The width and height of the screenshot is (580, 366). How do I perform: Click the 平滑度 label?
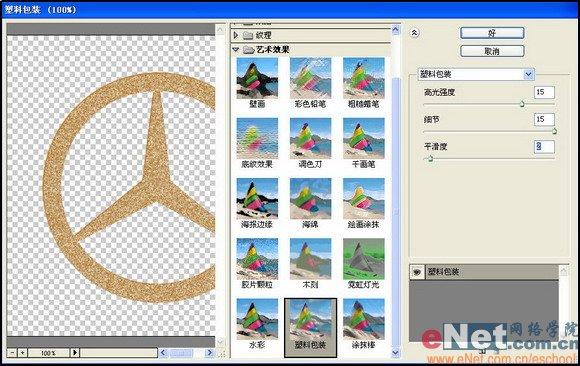[435, 147]
